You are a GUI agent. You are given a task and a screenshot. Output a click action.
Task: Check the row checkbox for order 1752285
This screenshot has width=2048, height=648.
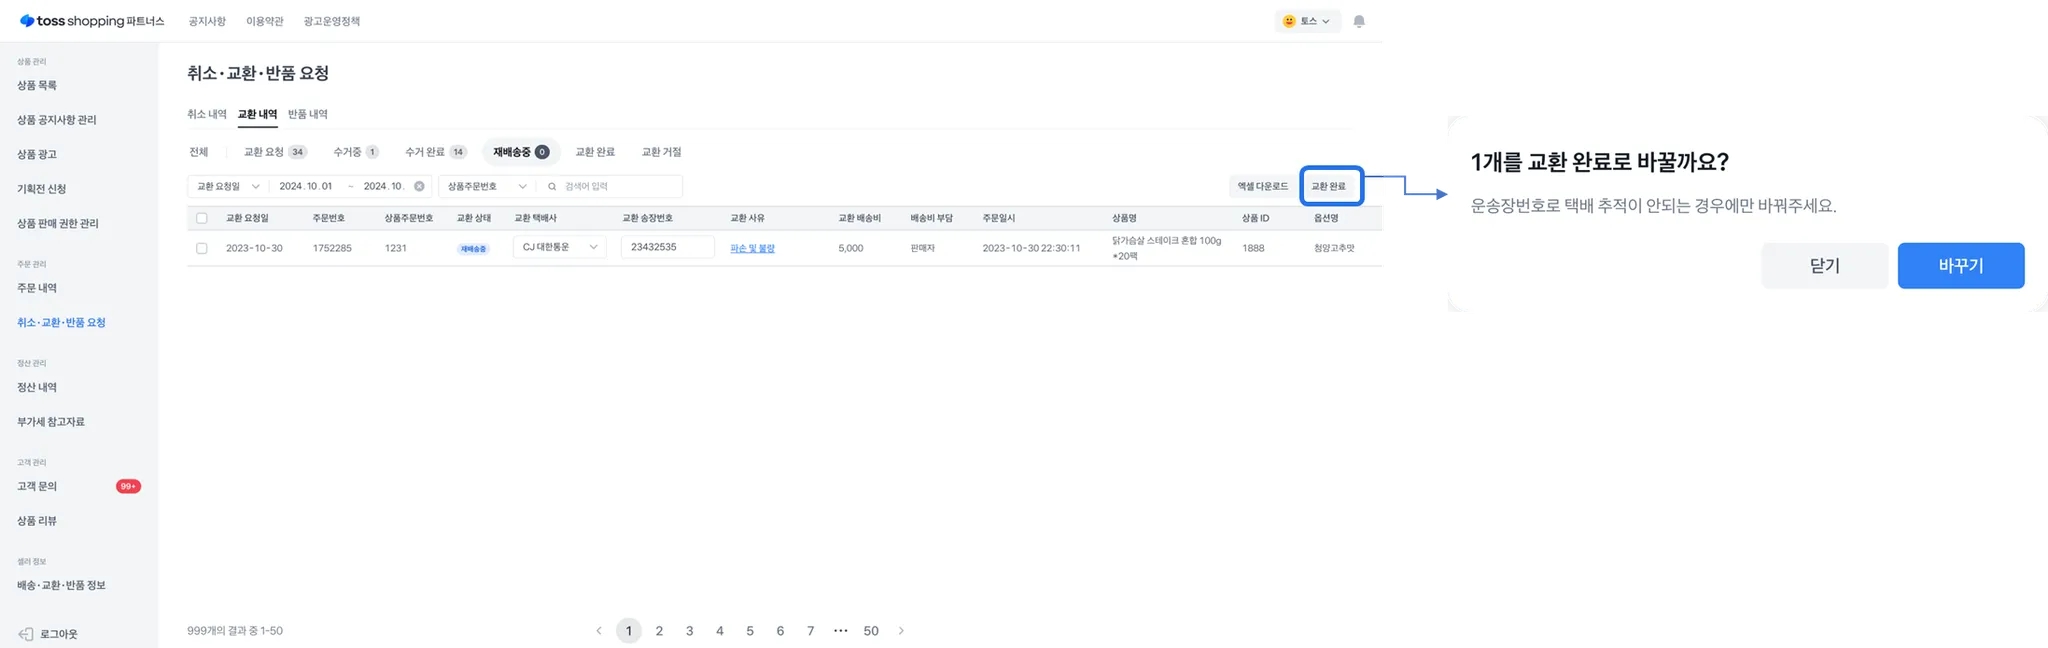(x=202, y=248)
